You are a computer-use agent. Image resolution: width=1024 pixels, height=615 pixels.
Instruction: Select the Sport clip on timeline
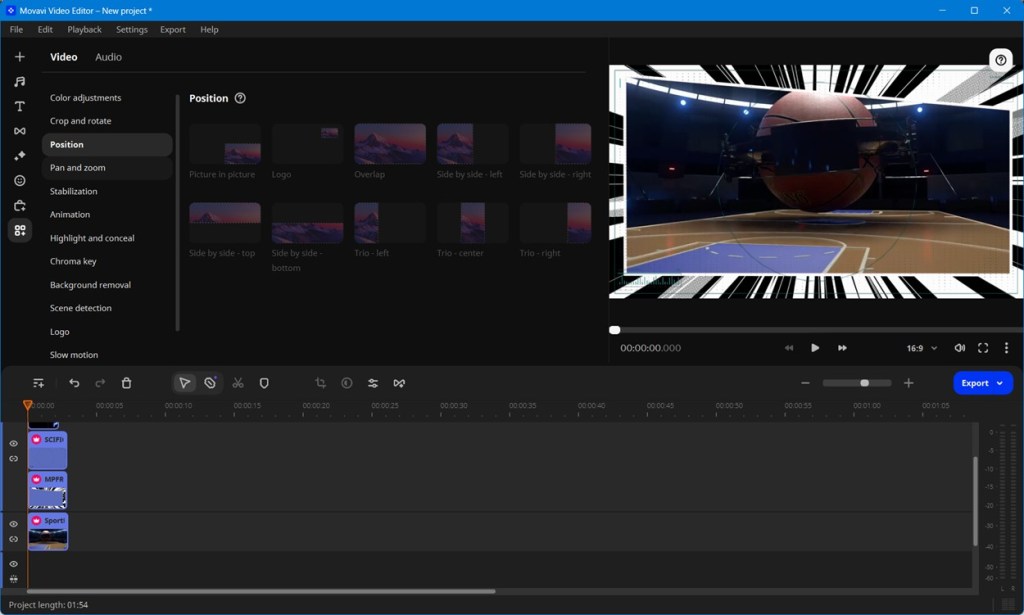point(48,531)
